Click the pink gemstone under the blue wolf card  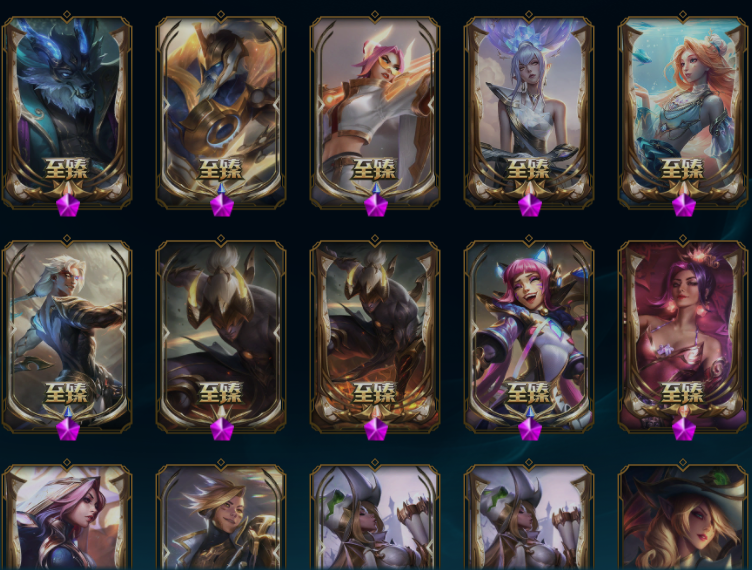click(x=68, y=206)
